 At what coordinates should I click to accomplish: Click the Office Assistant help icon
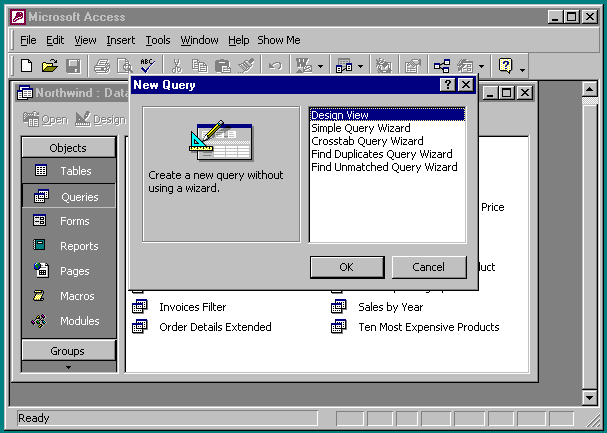coord(506,66)
